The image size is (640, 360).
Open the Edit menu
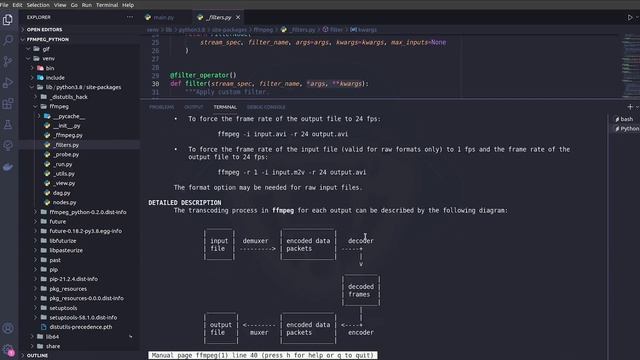click(17, 5)
